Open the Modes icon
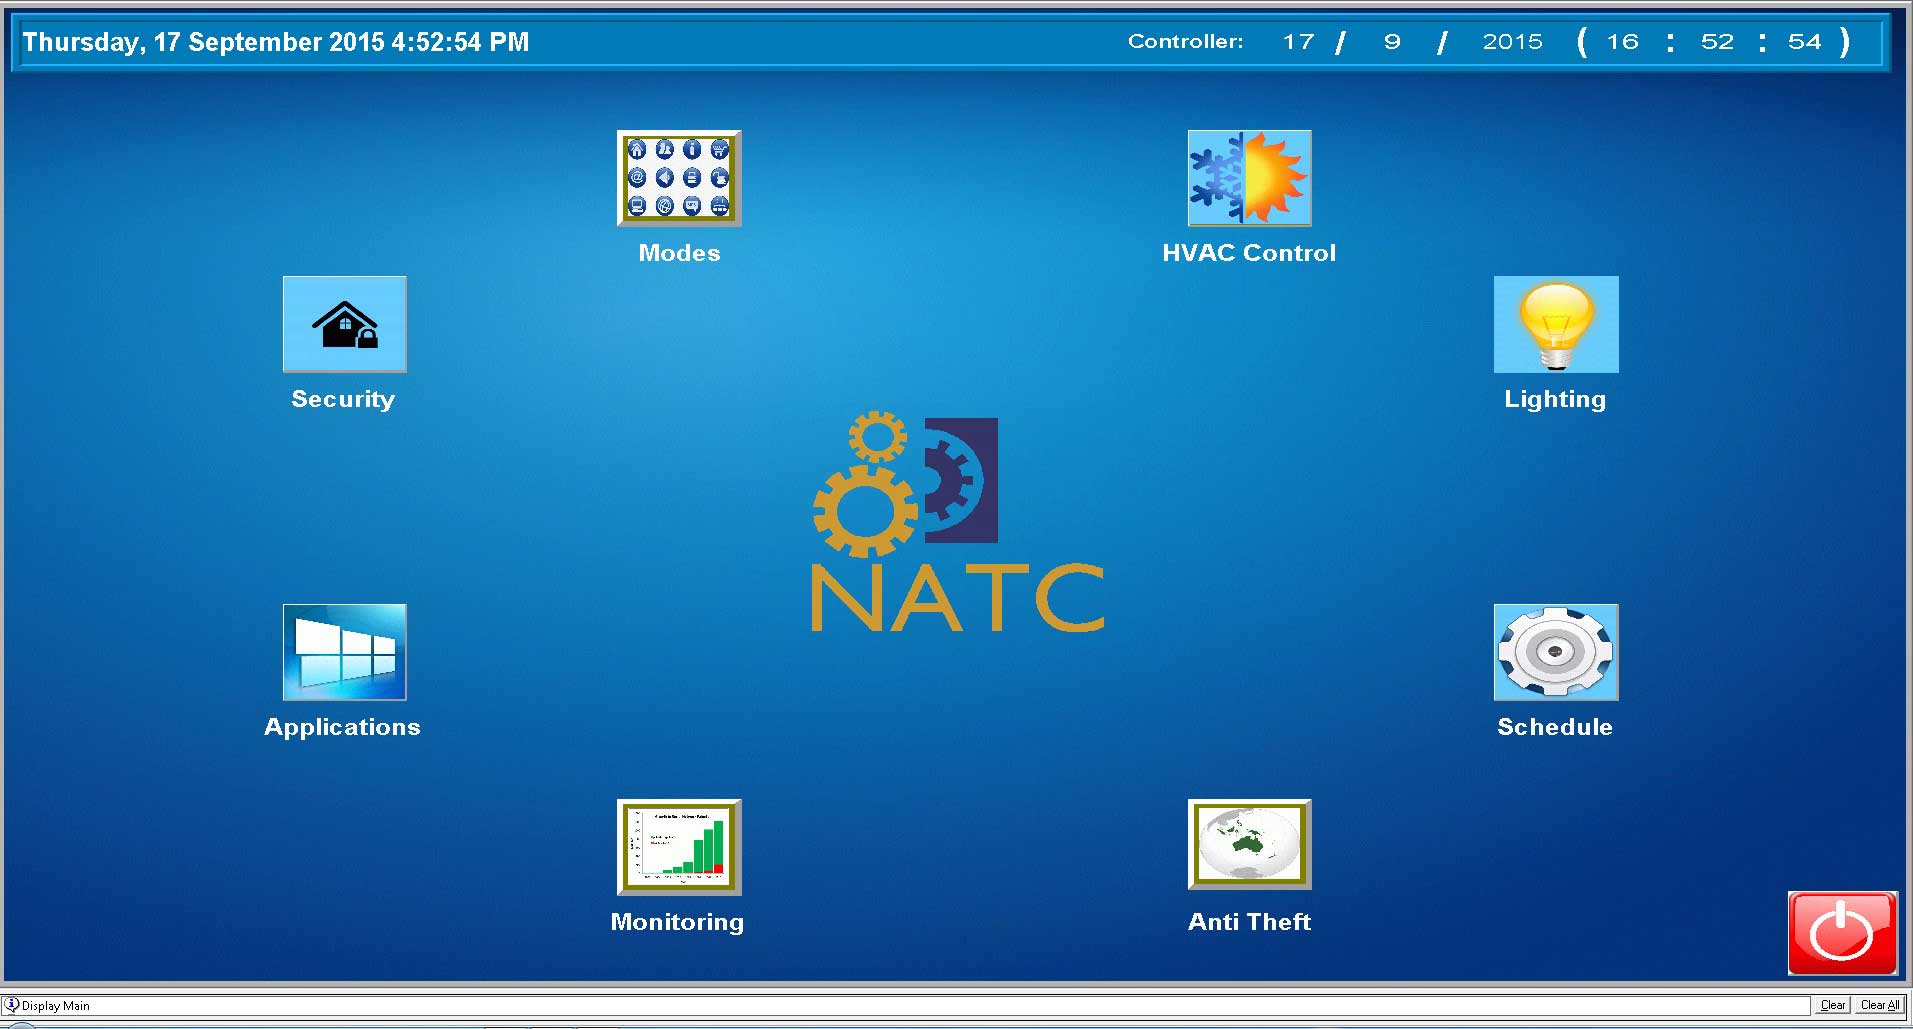This screenshot has height=1029, width=1913. [679, 178]
